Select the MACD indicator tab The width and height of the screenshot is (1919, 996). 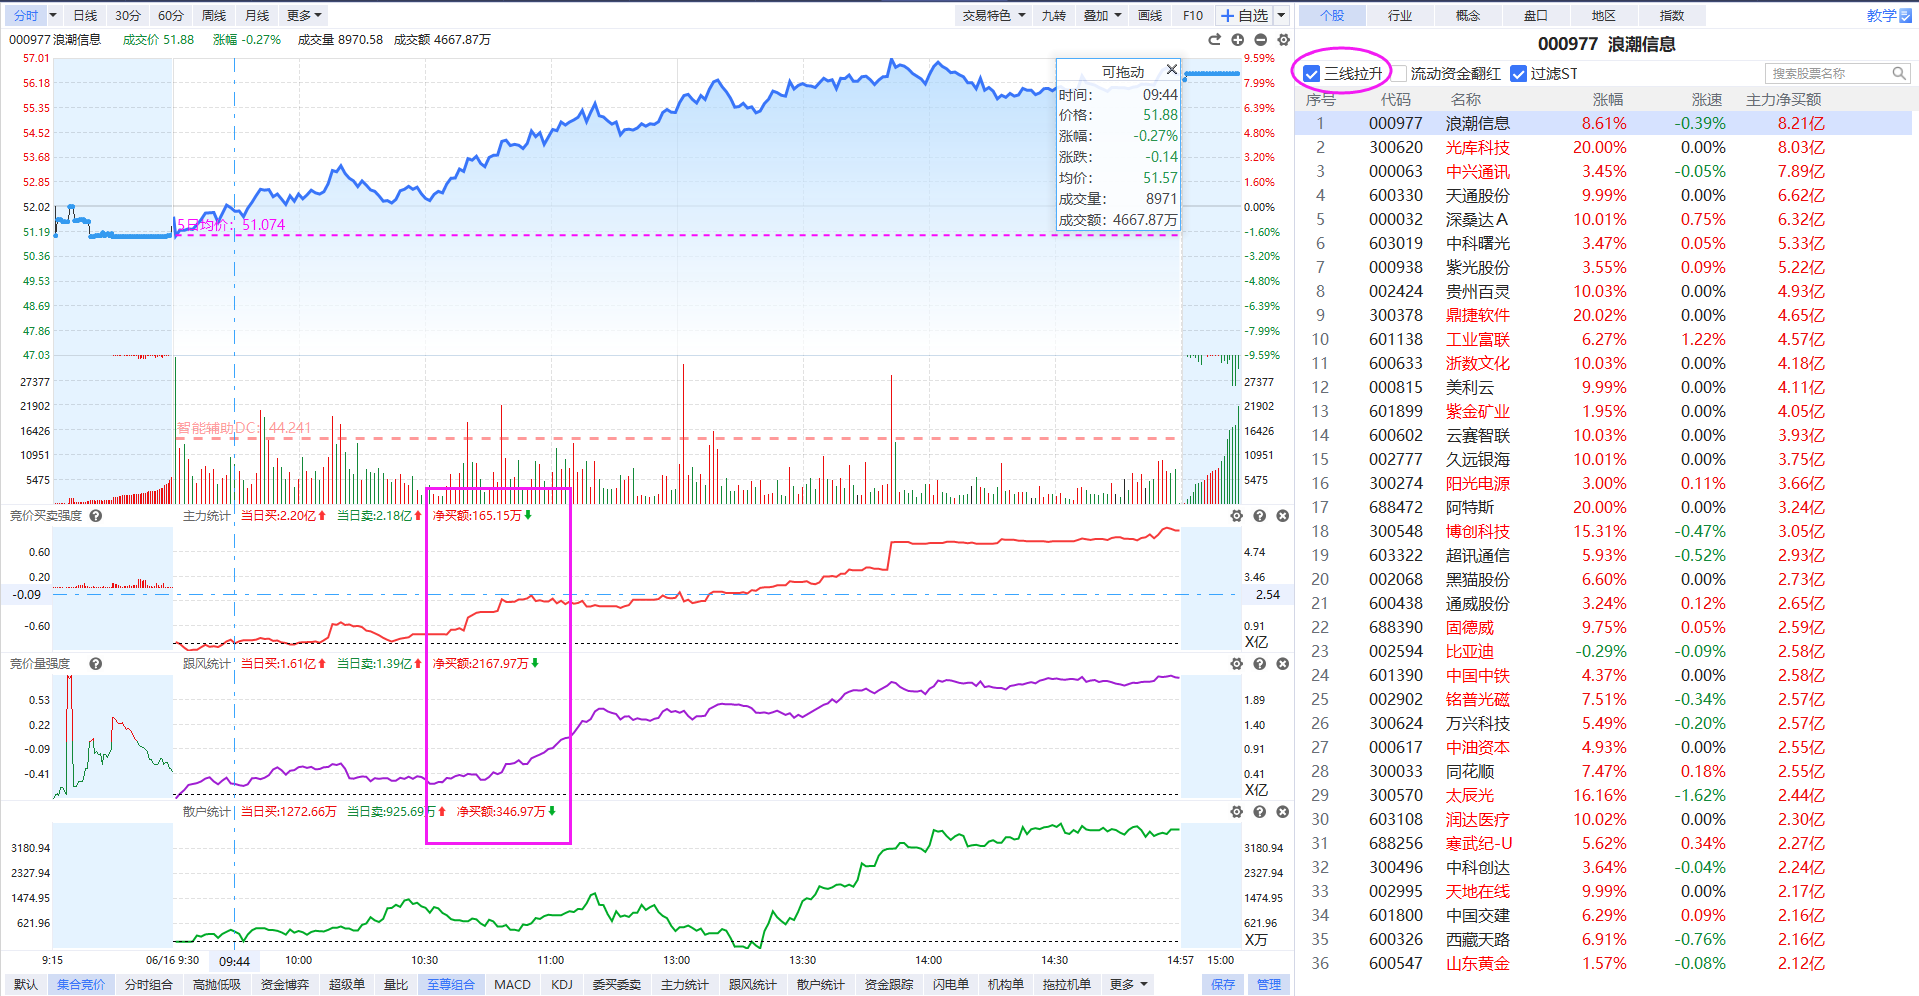tap(513, 985)
